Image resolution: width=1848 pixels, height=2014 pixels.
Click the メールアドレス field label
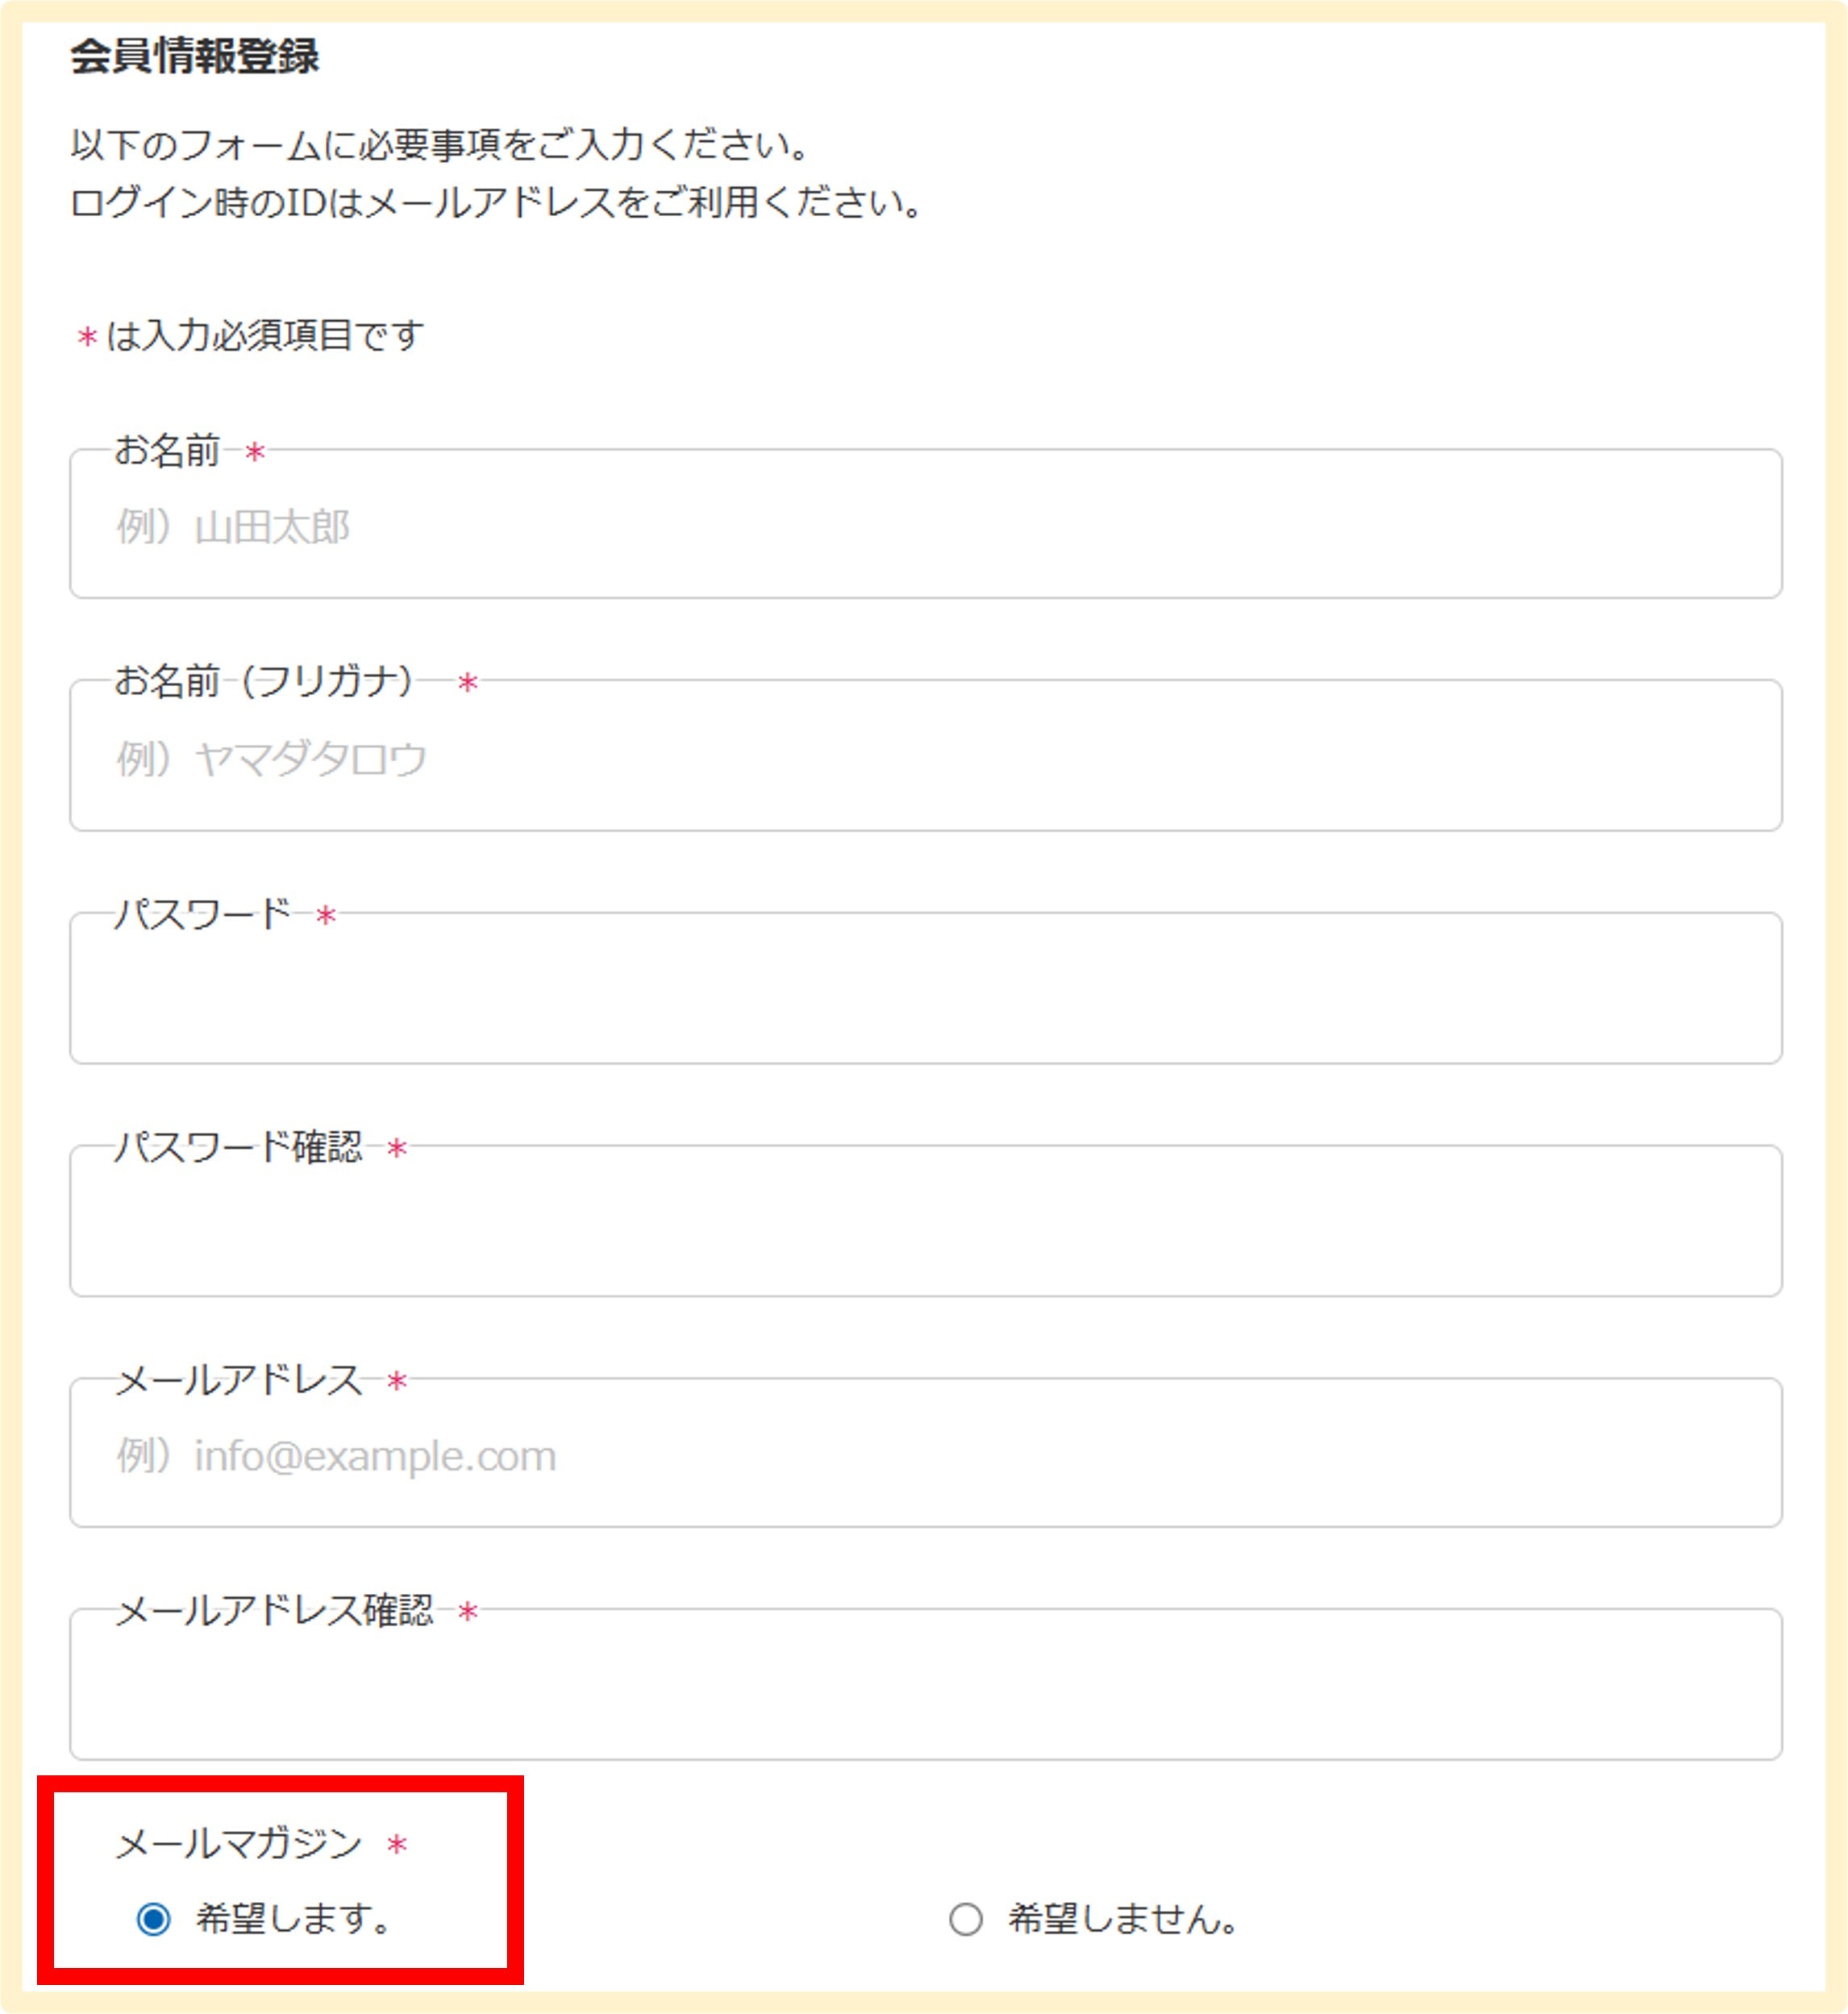[238, 1380]
